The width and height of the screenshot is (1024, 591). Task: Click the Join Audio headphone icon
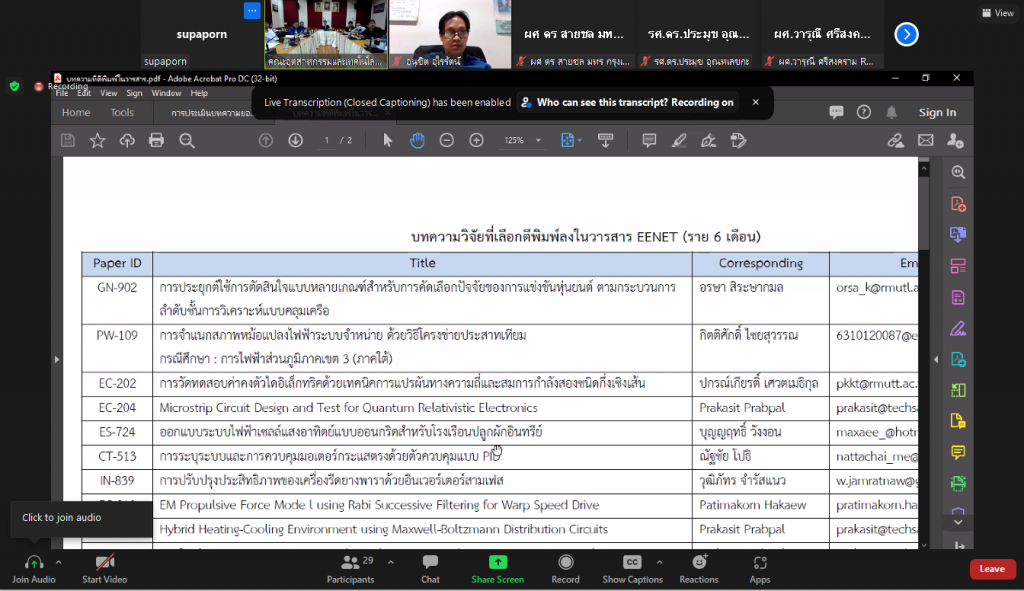pos(34,563)
